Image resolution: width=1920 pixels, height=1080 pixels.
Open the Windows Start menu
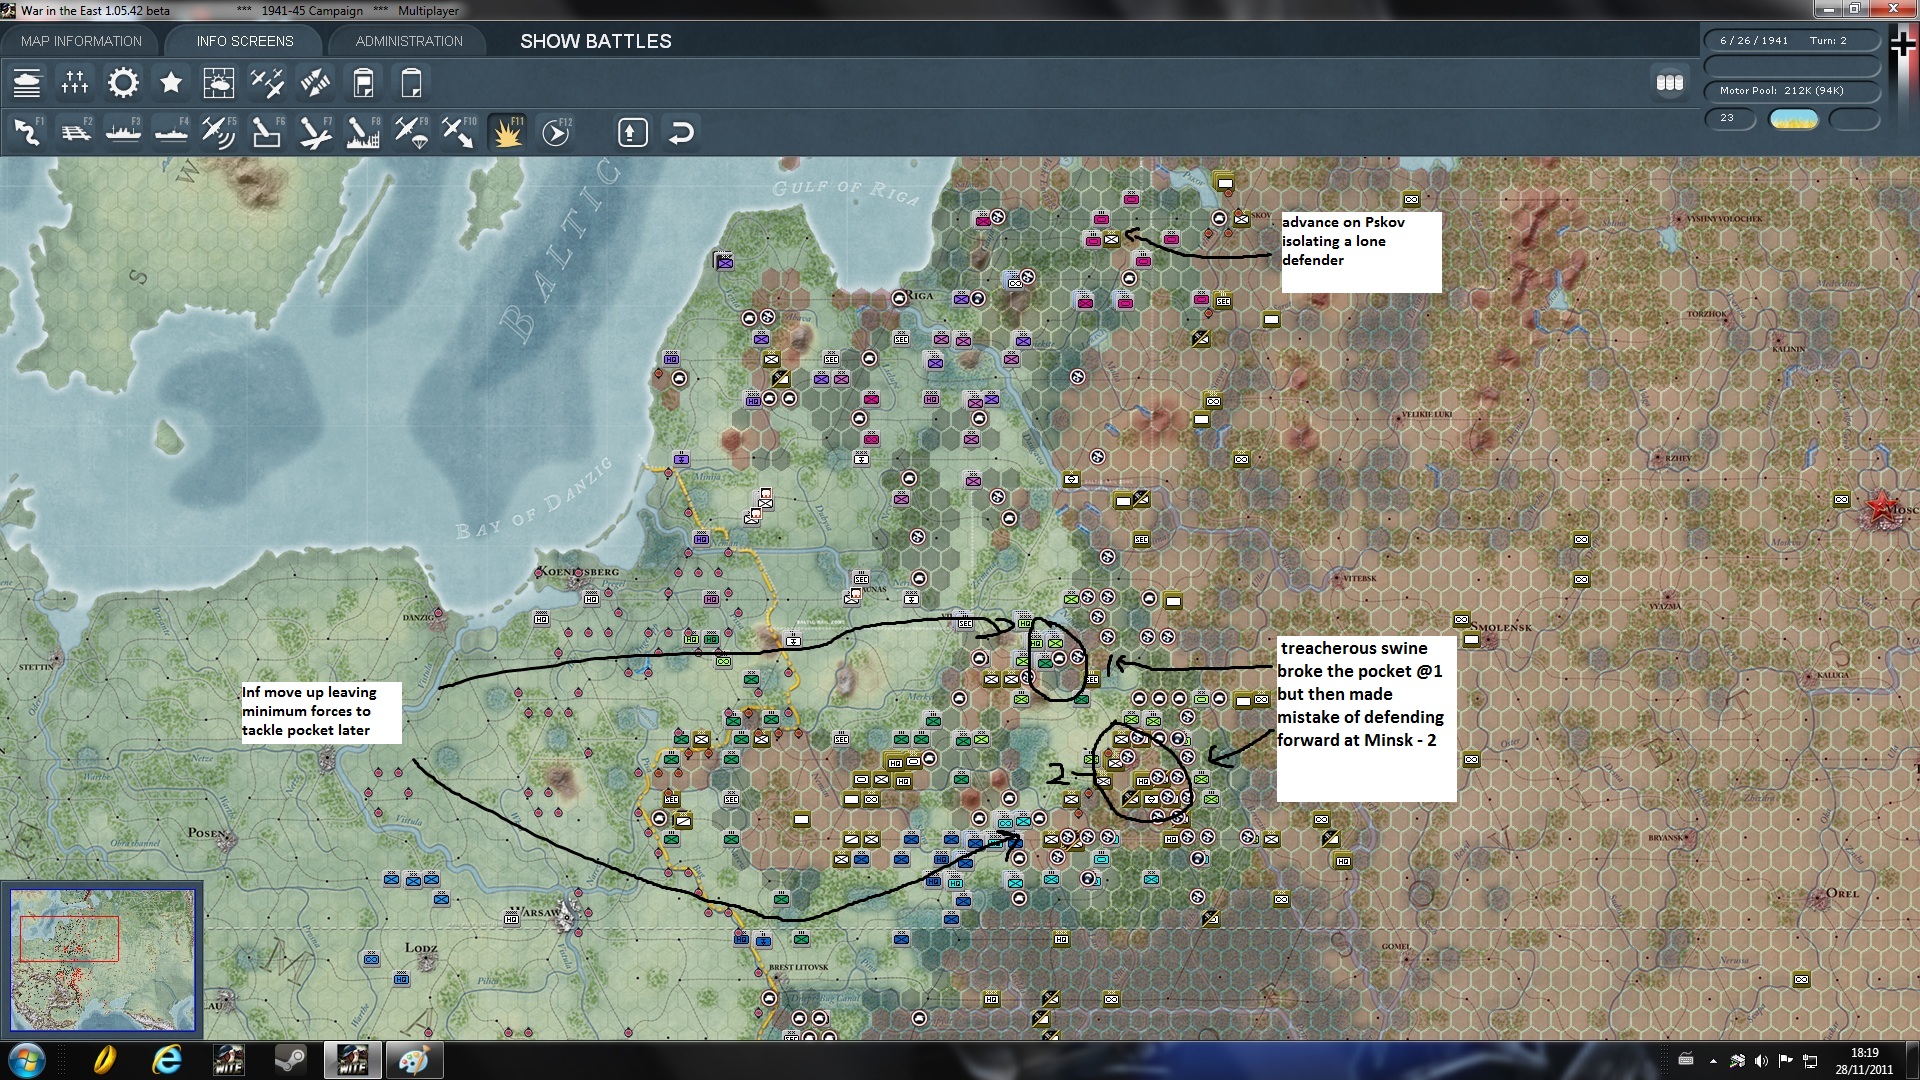click(27, 1060)
